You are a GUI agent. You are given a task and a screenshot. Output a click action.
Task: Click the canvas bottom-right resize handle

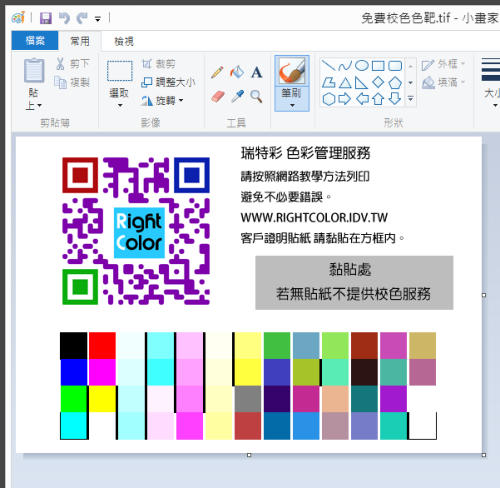click(x=484, y=455)
